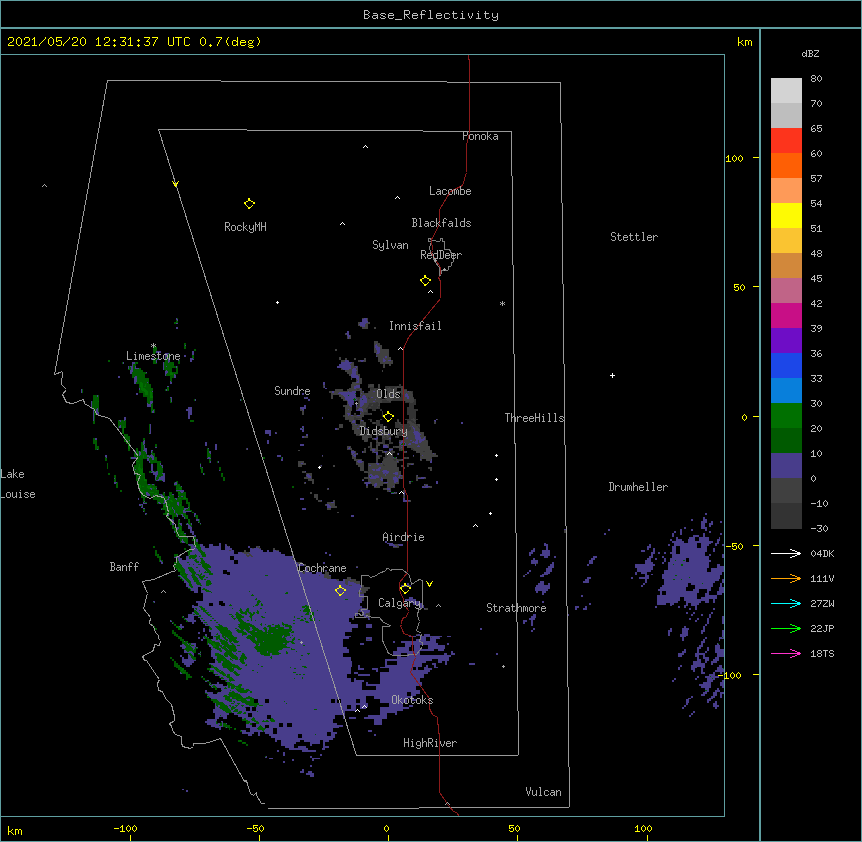Click the Ponoka city label
Image resolution: width=862 pixels, height=842 pixels.
[x=480, y=136]
